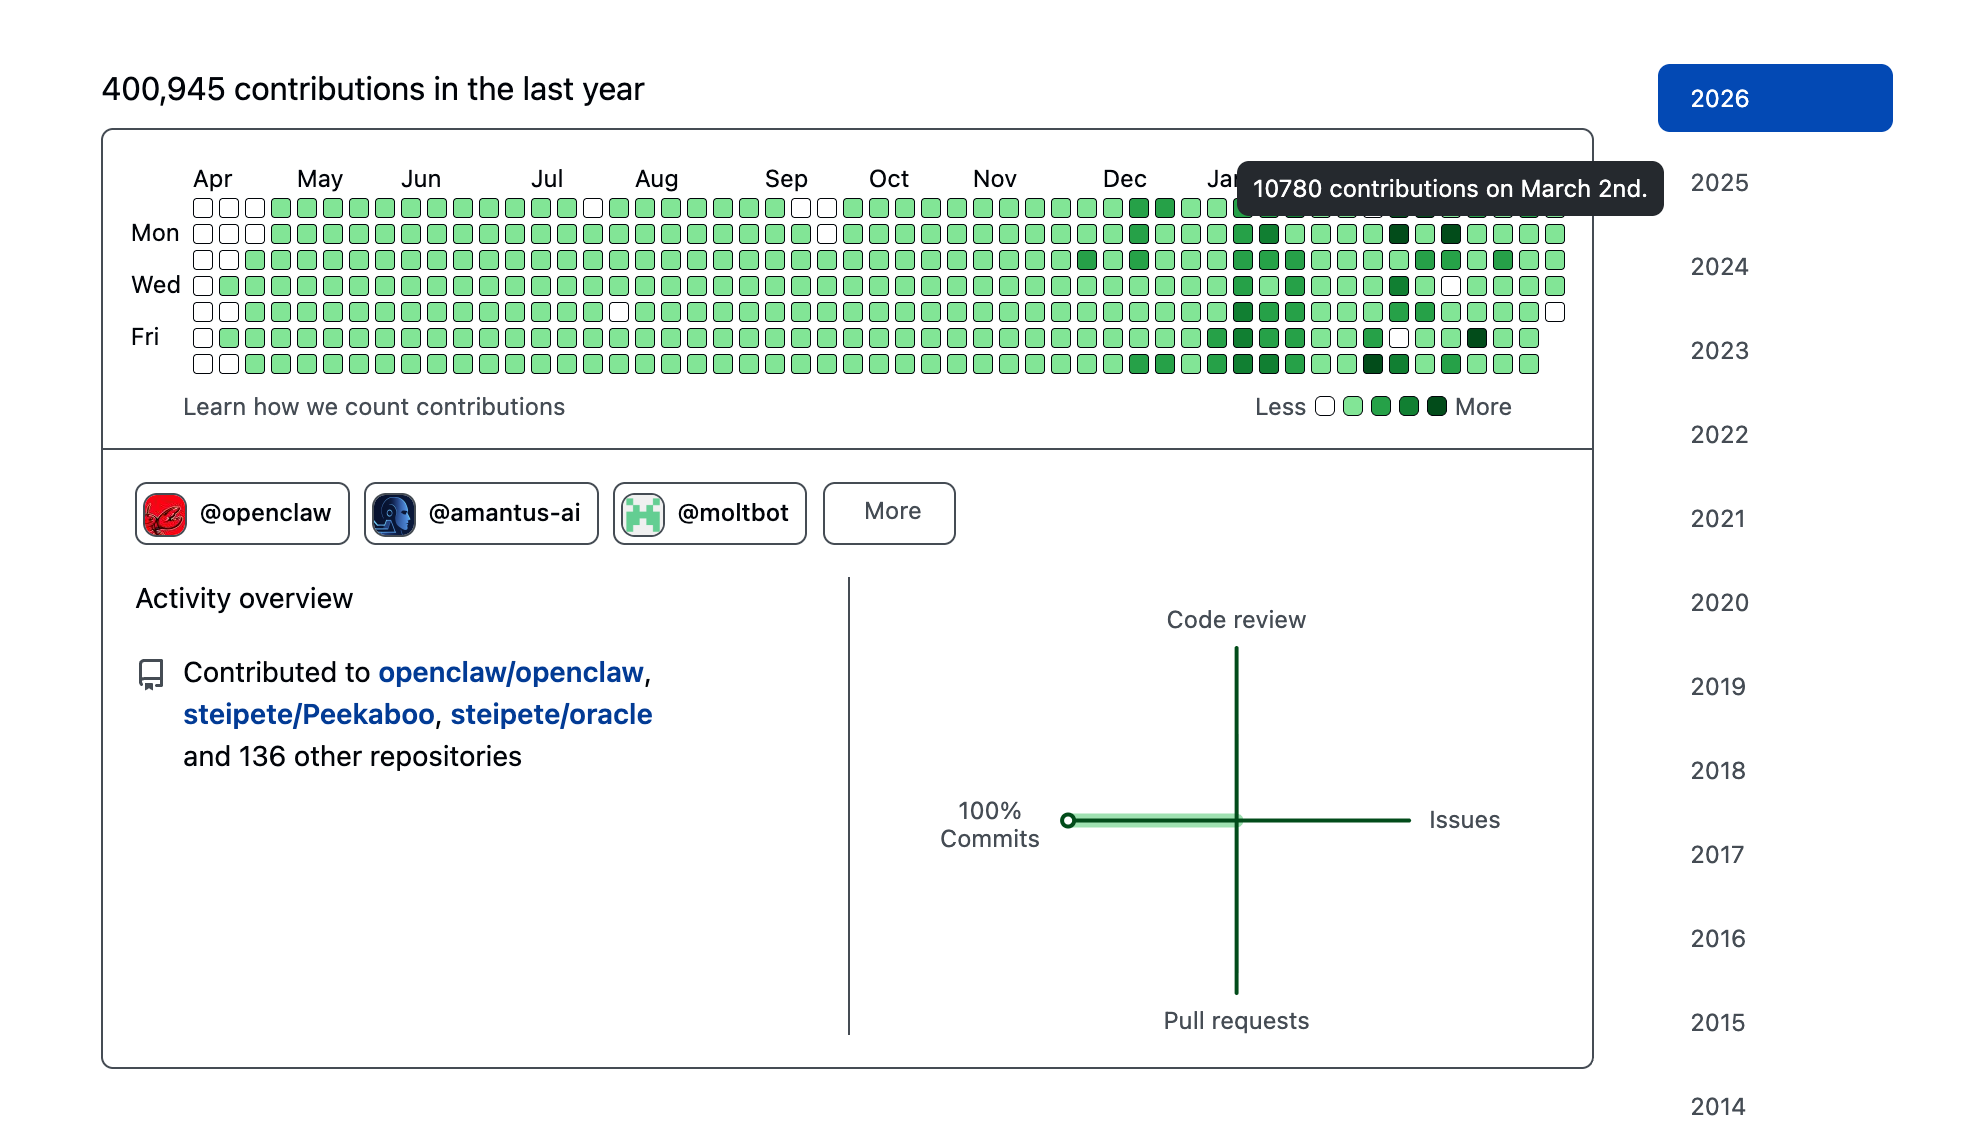
Task: Open the openclaw/openclaw repository link
Action: pyautogui.click(x=511, y=673)
